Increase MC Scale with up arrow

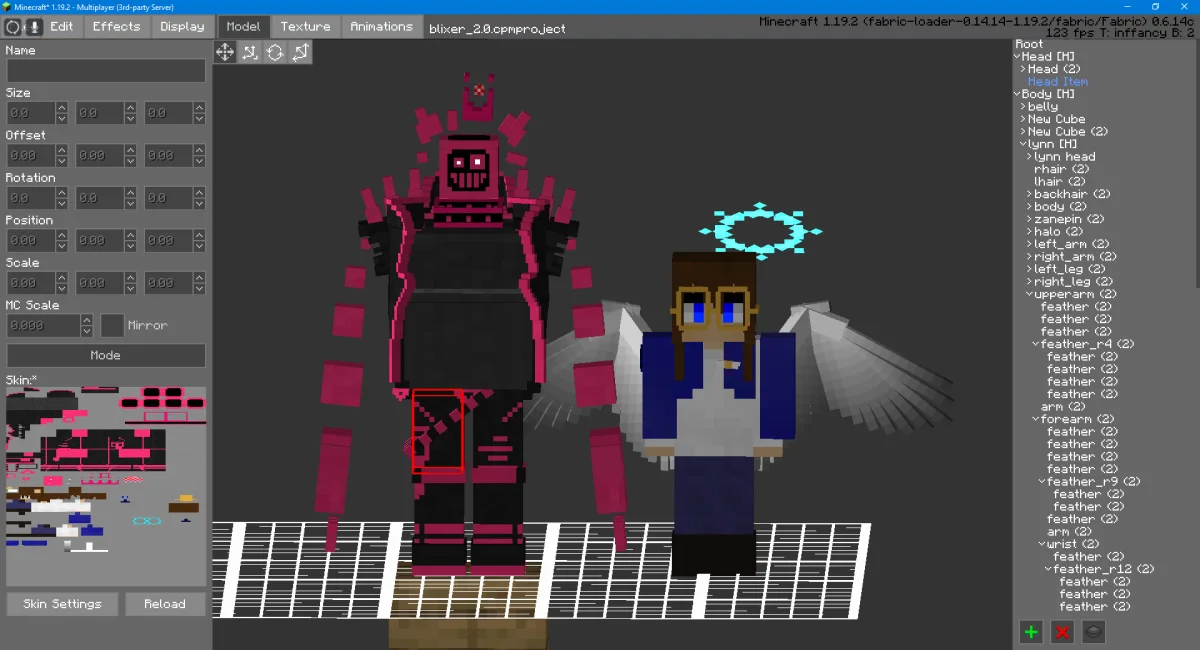coord(87,320)
